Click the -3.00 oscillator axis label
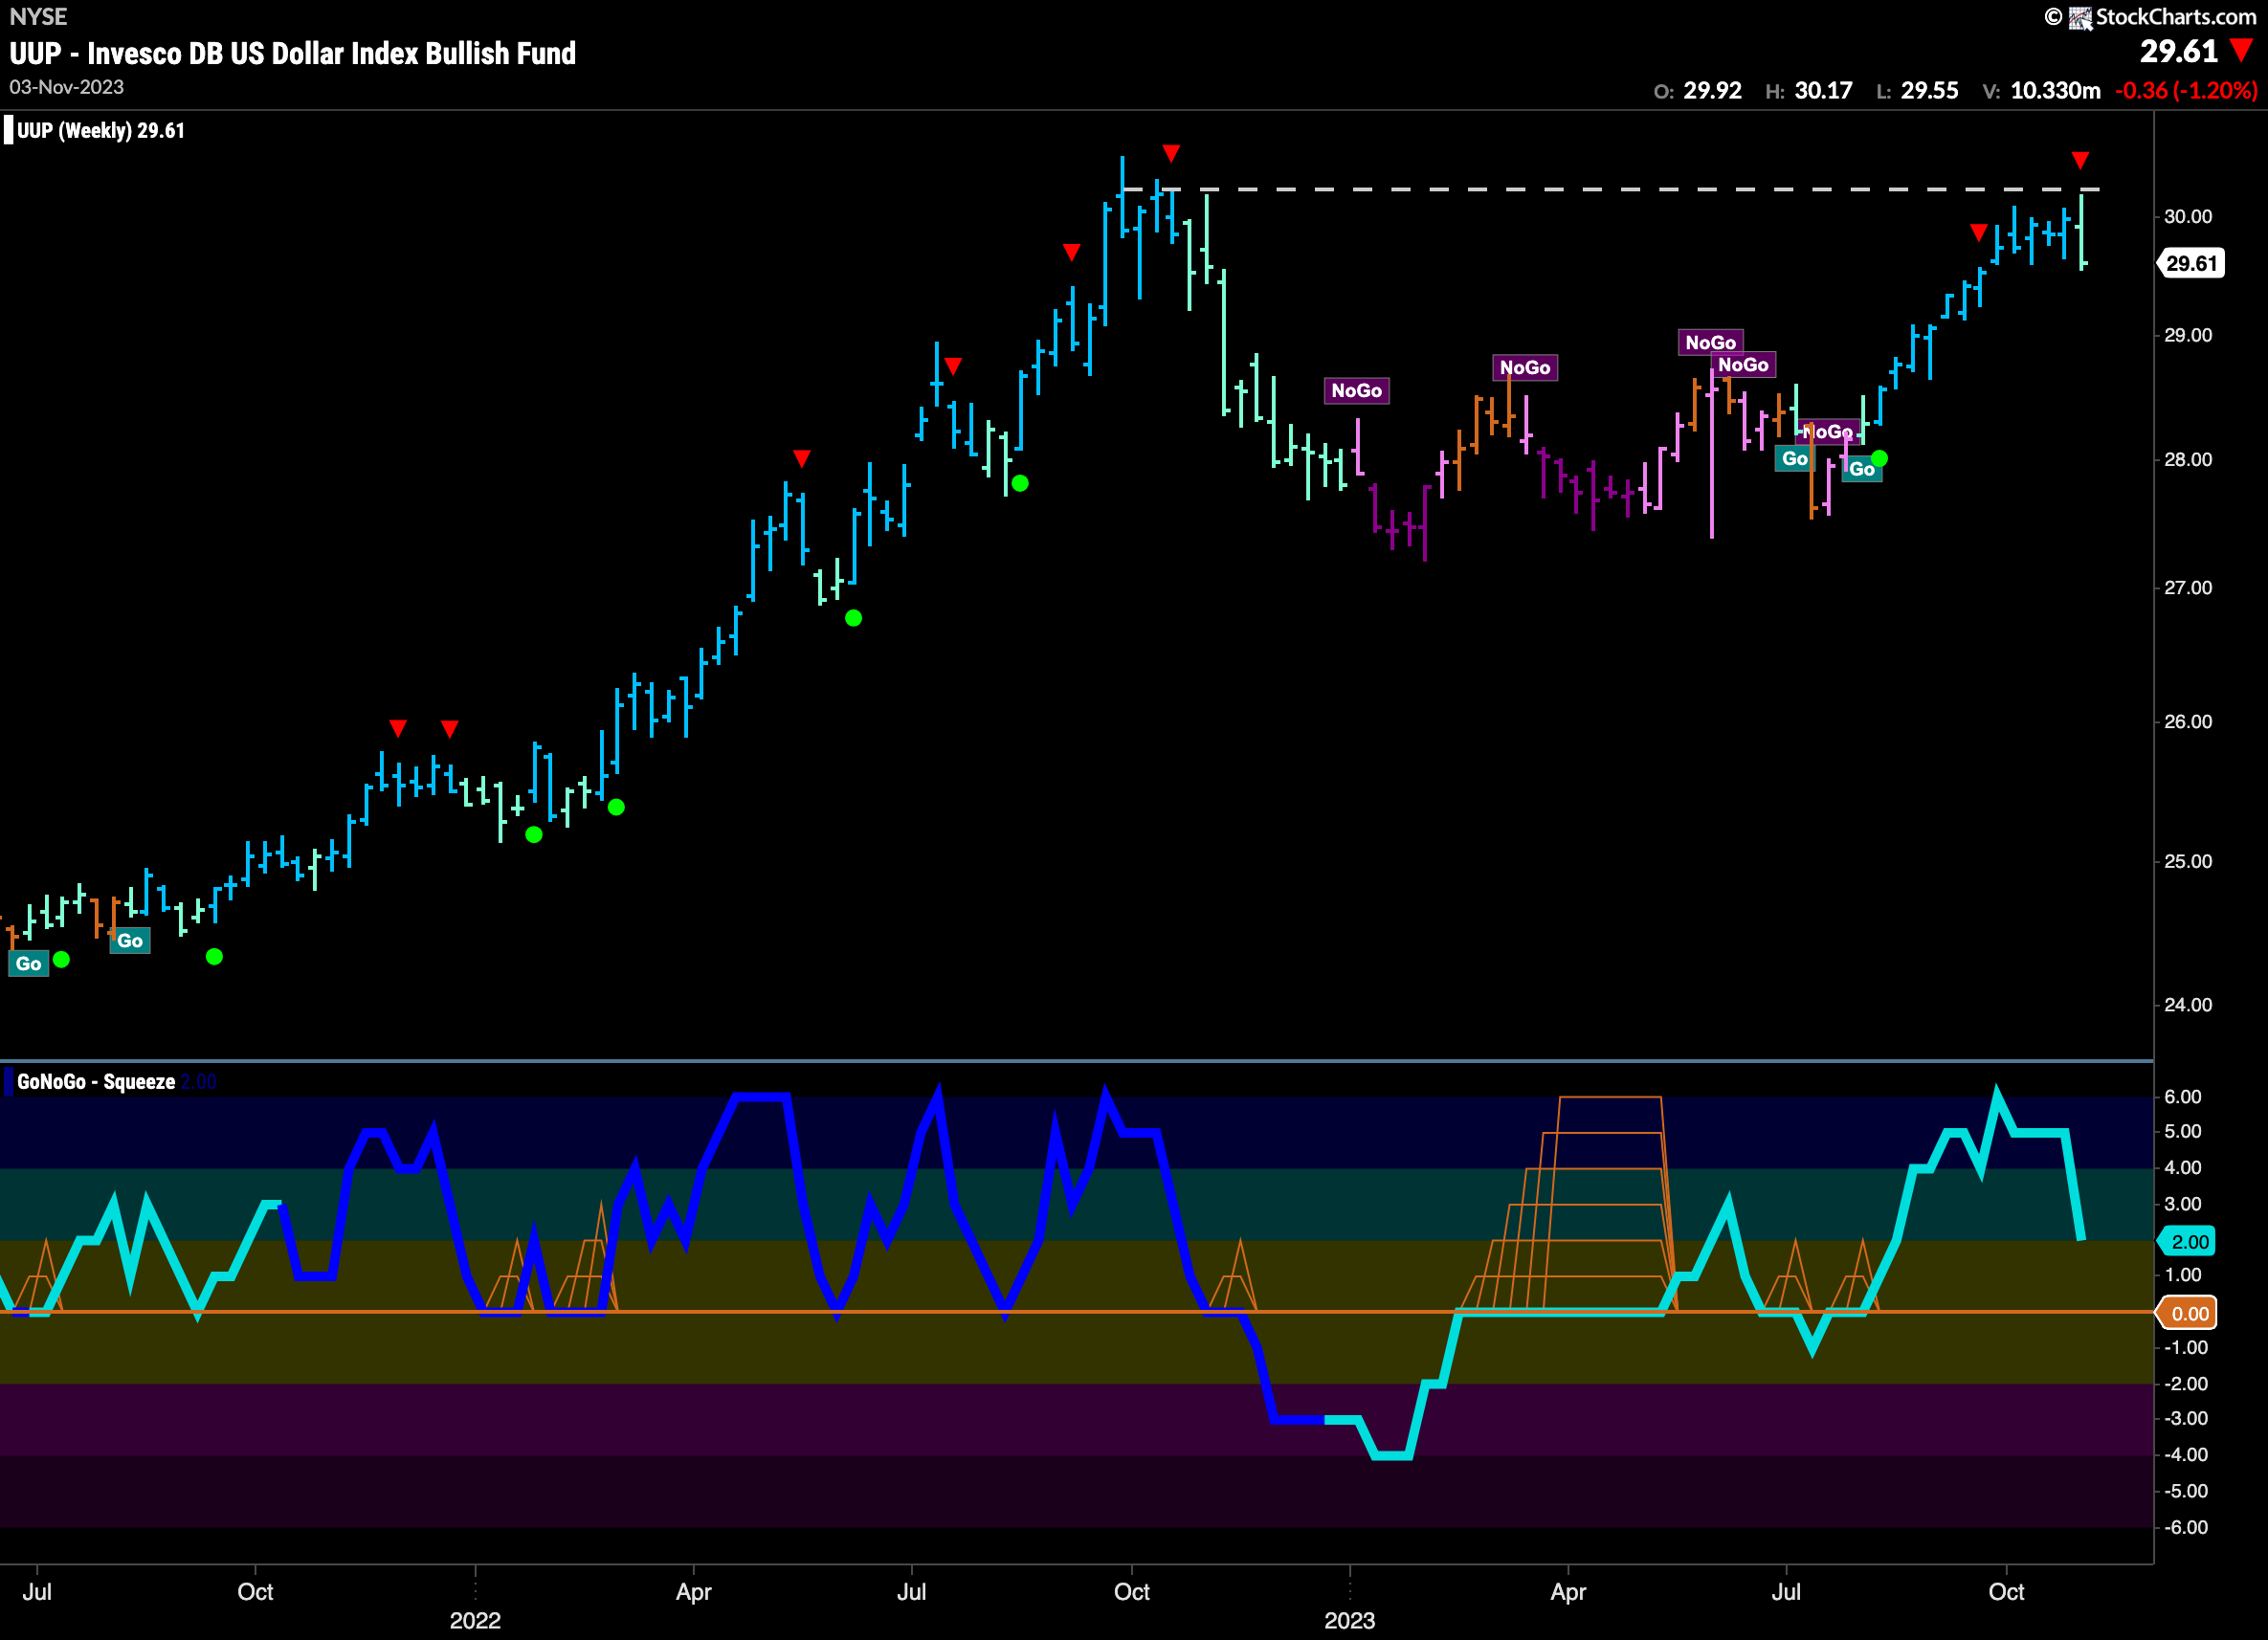 (x=2185, y=1419)
